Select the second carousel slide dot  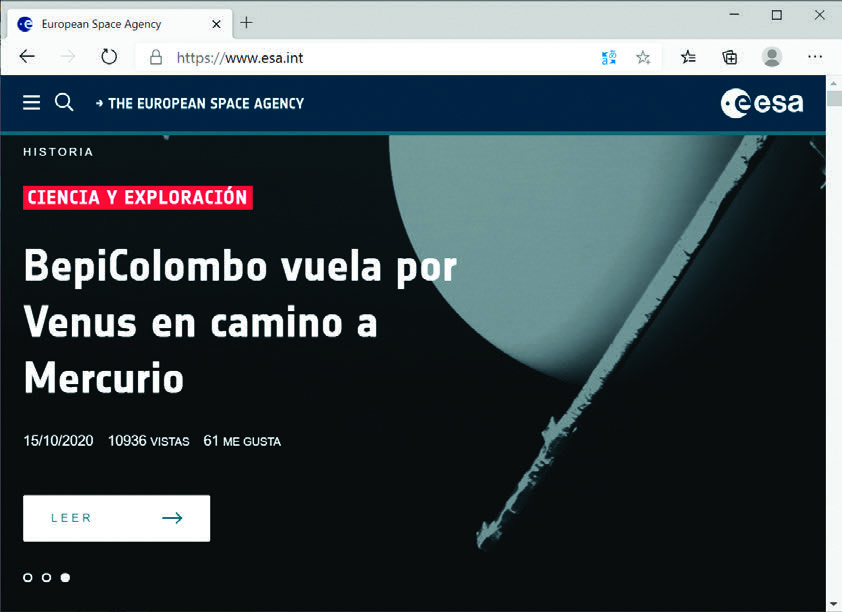click(x=46, y=577)
